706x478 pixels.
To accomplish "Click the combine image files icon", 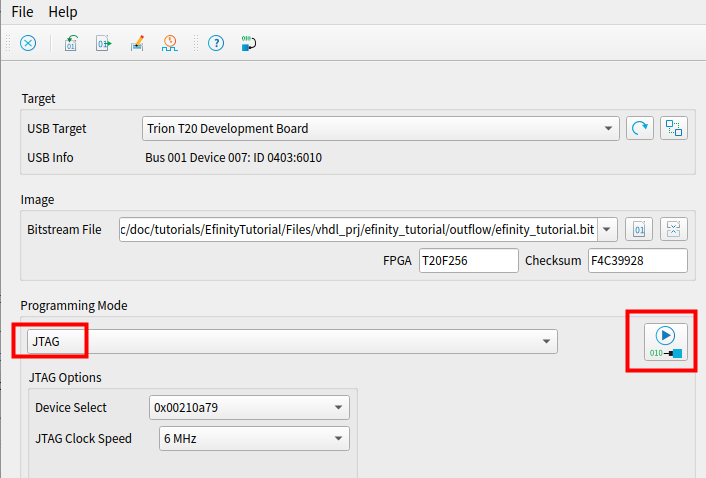I will click(x=674, y=230).
